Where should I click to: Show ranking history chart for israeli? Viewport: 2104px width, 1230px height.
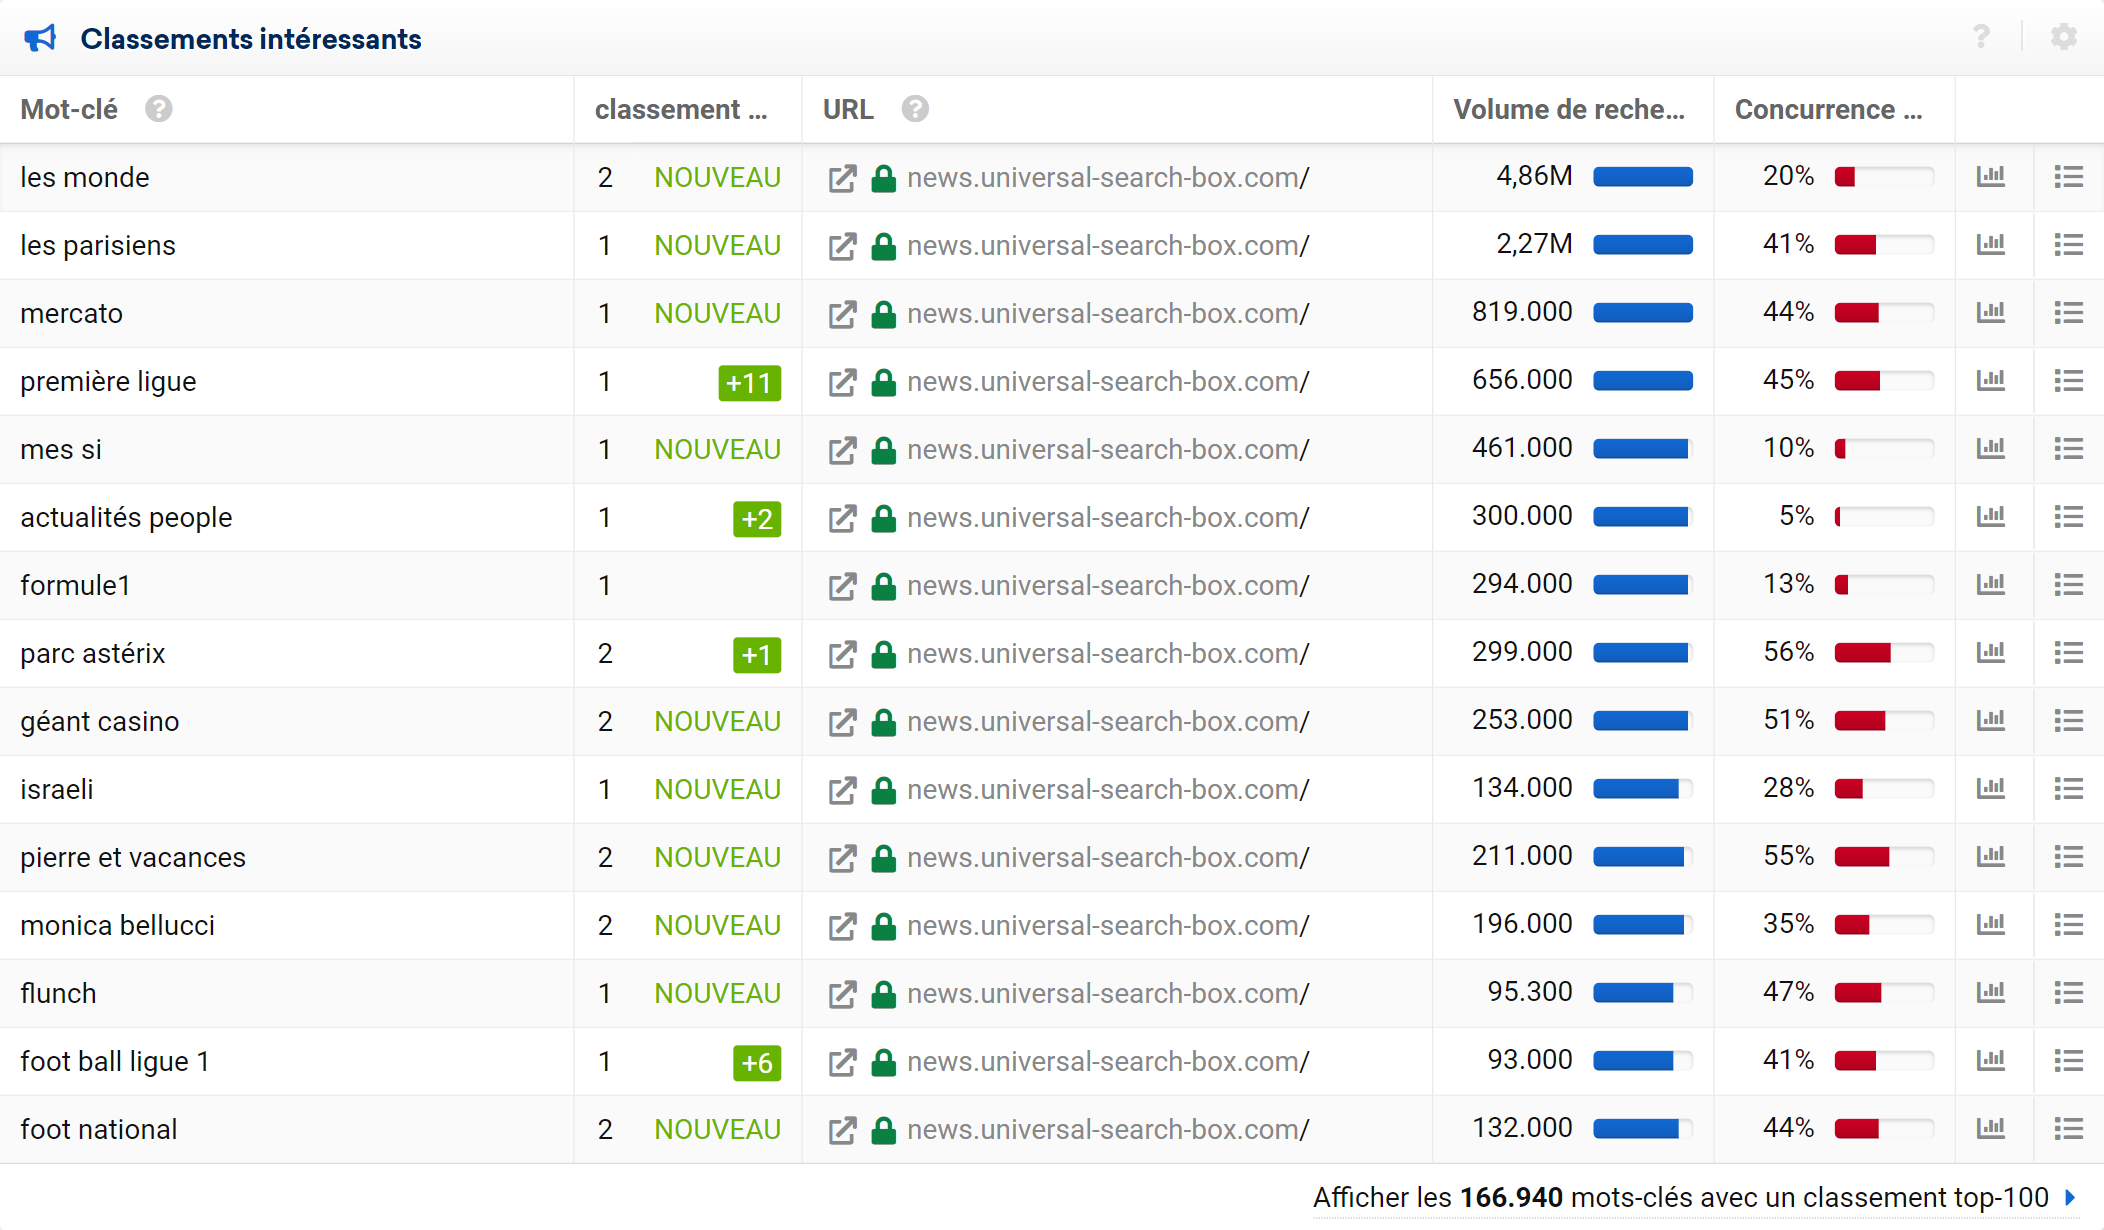[1991, 789]
